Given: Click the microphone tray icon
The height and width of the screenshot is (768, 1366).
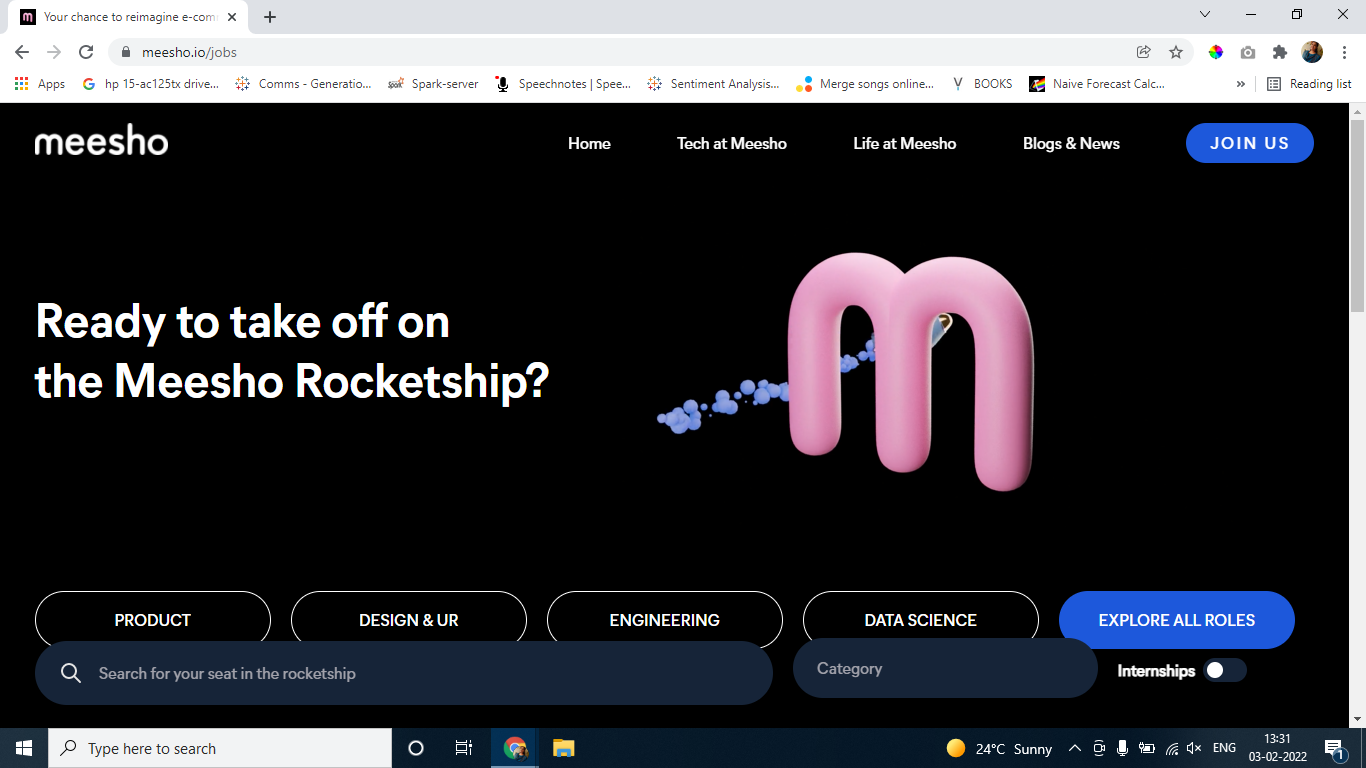Looking at the screenshot, I should tap(1123, 748).
